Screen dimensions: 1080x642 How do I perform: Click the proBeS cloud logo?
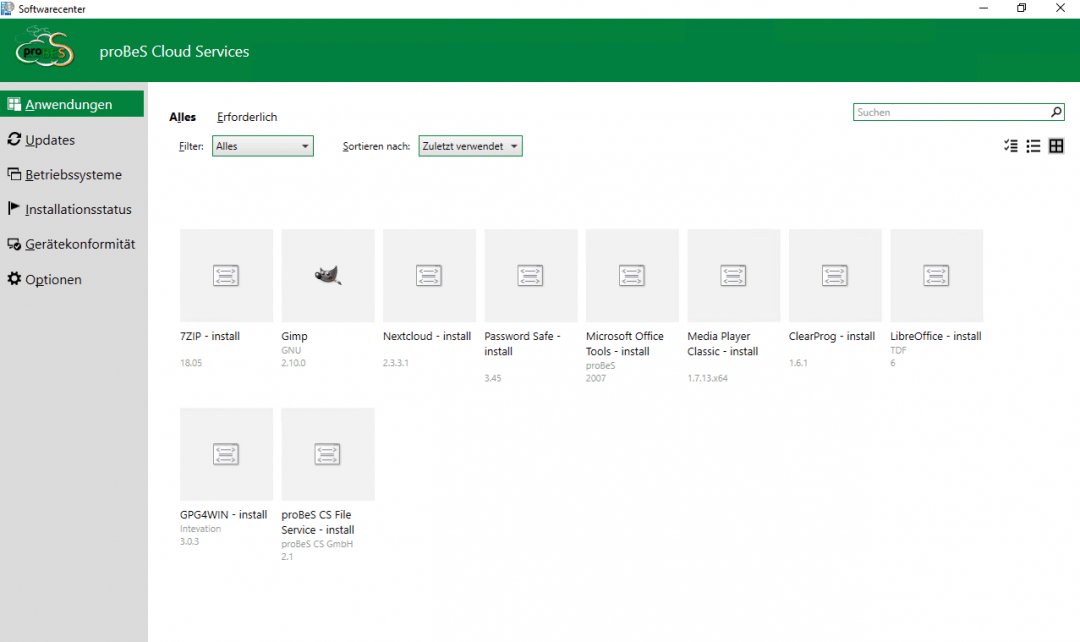[x=44, y=48]
